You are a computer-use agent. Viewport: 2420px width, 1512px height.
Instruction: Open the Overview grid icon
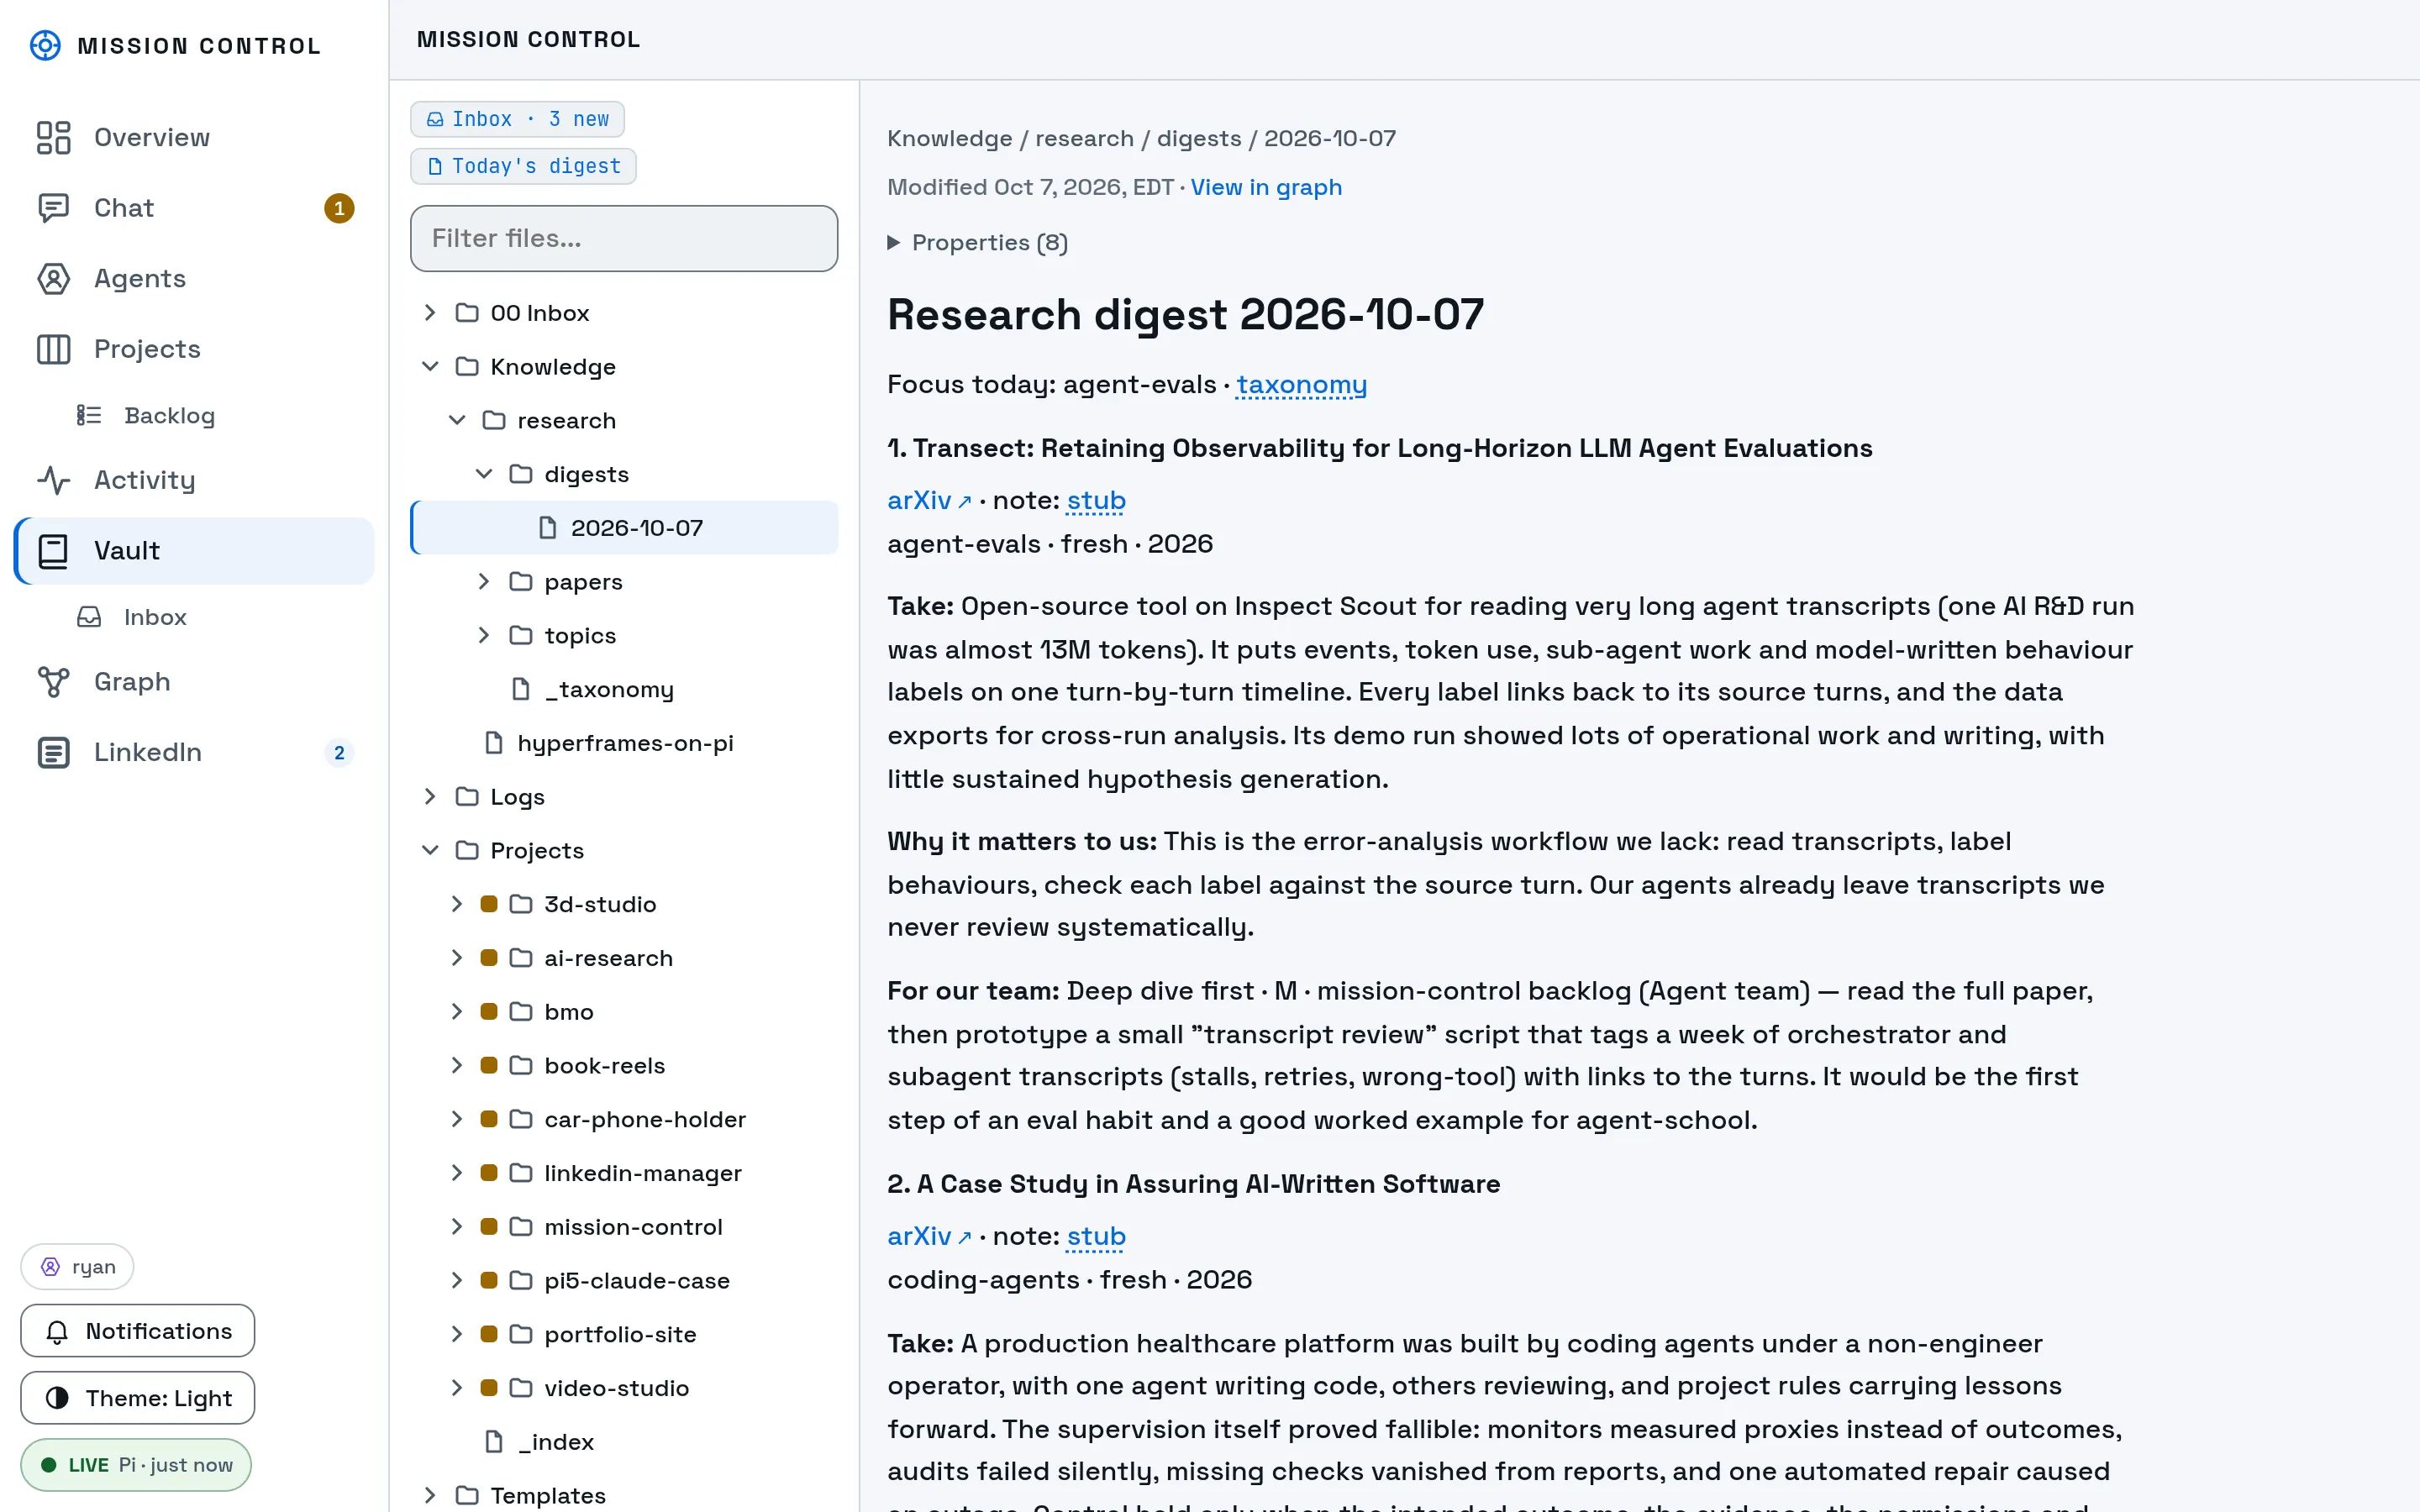click(53, 137)
